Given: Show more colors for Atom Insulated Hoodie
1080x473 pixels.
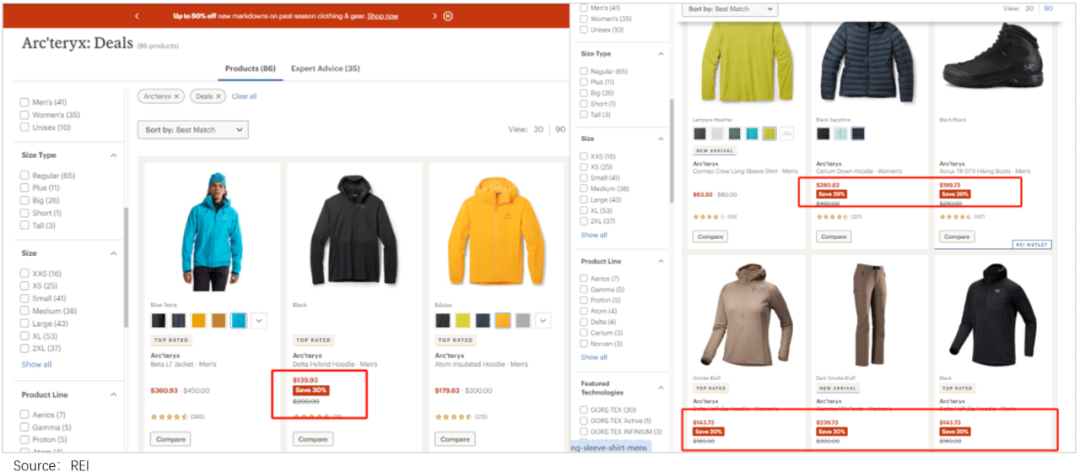Looking at the screenshot, I should pyautogui.click(x=543, y=320).
